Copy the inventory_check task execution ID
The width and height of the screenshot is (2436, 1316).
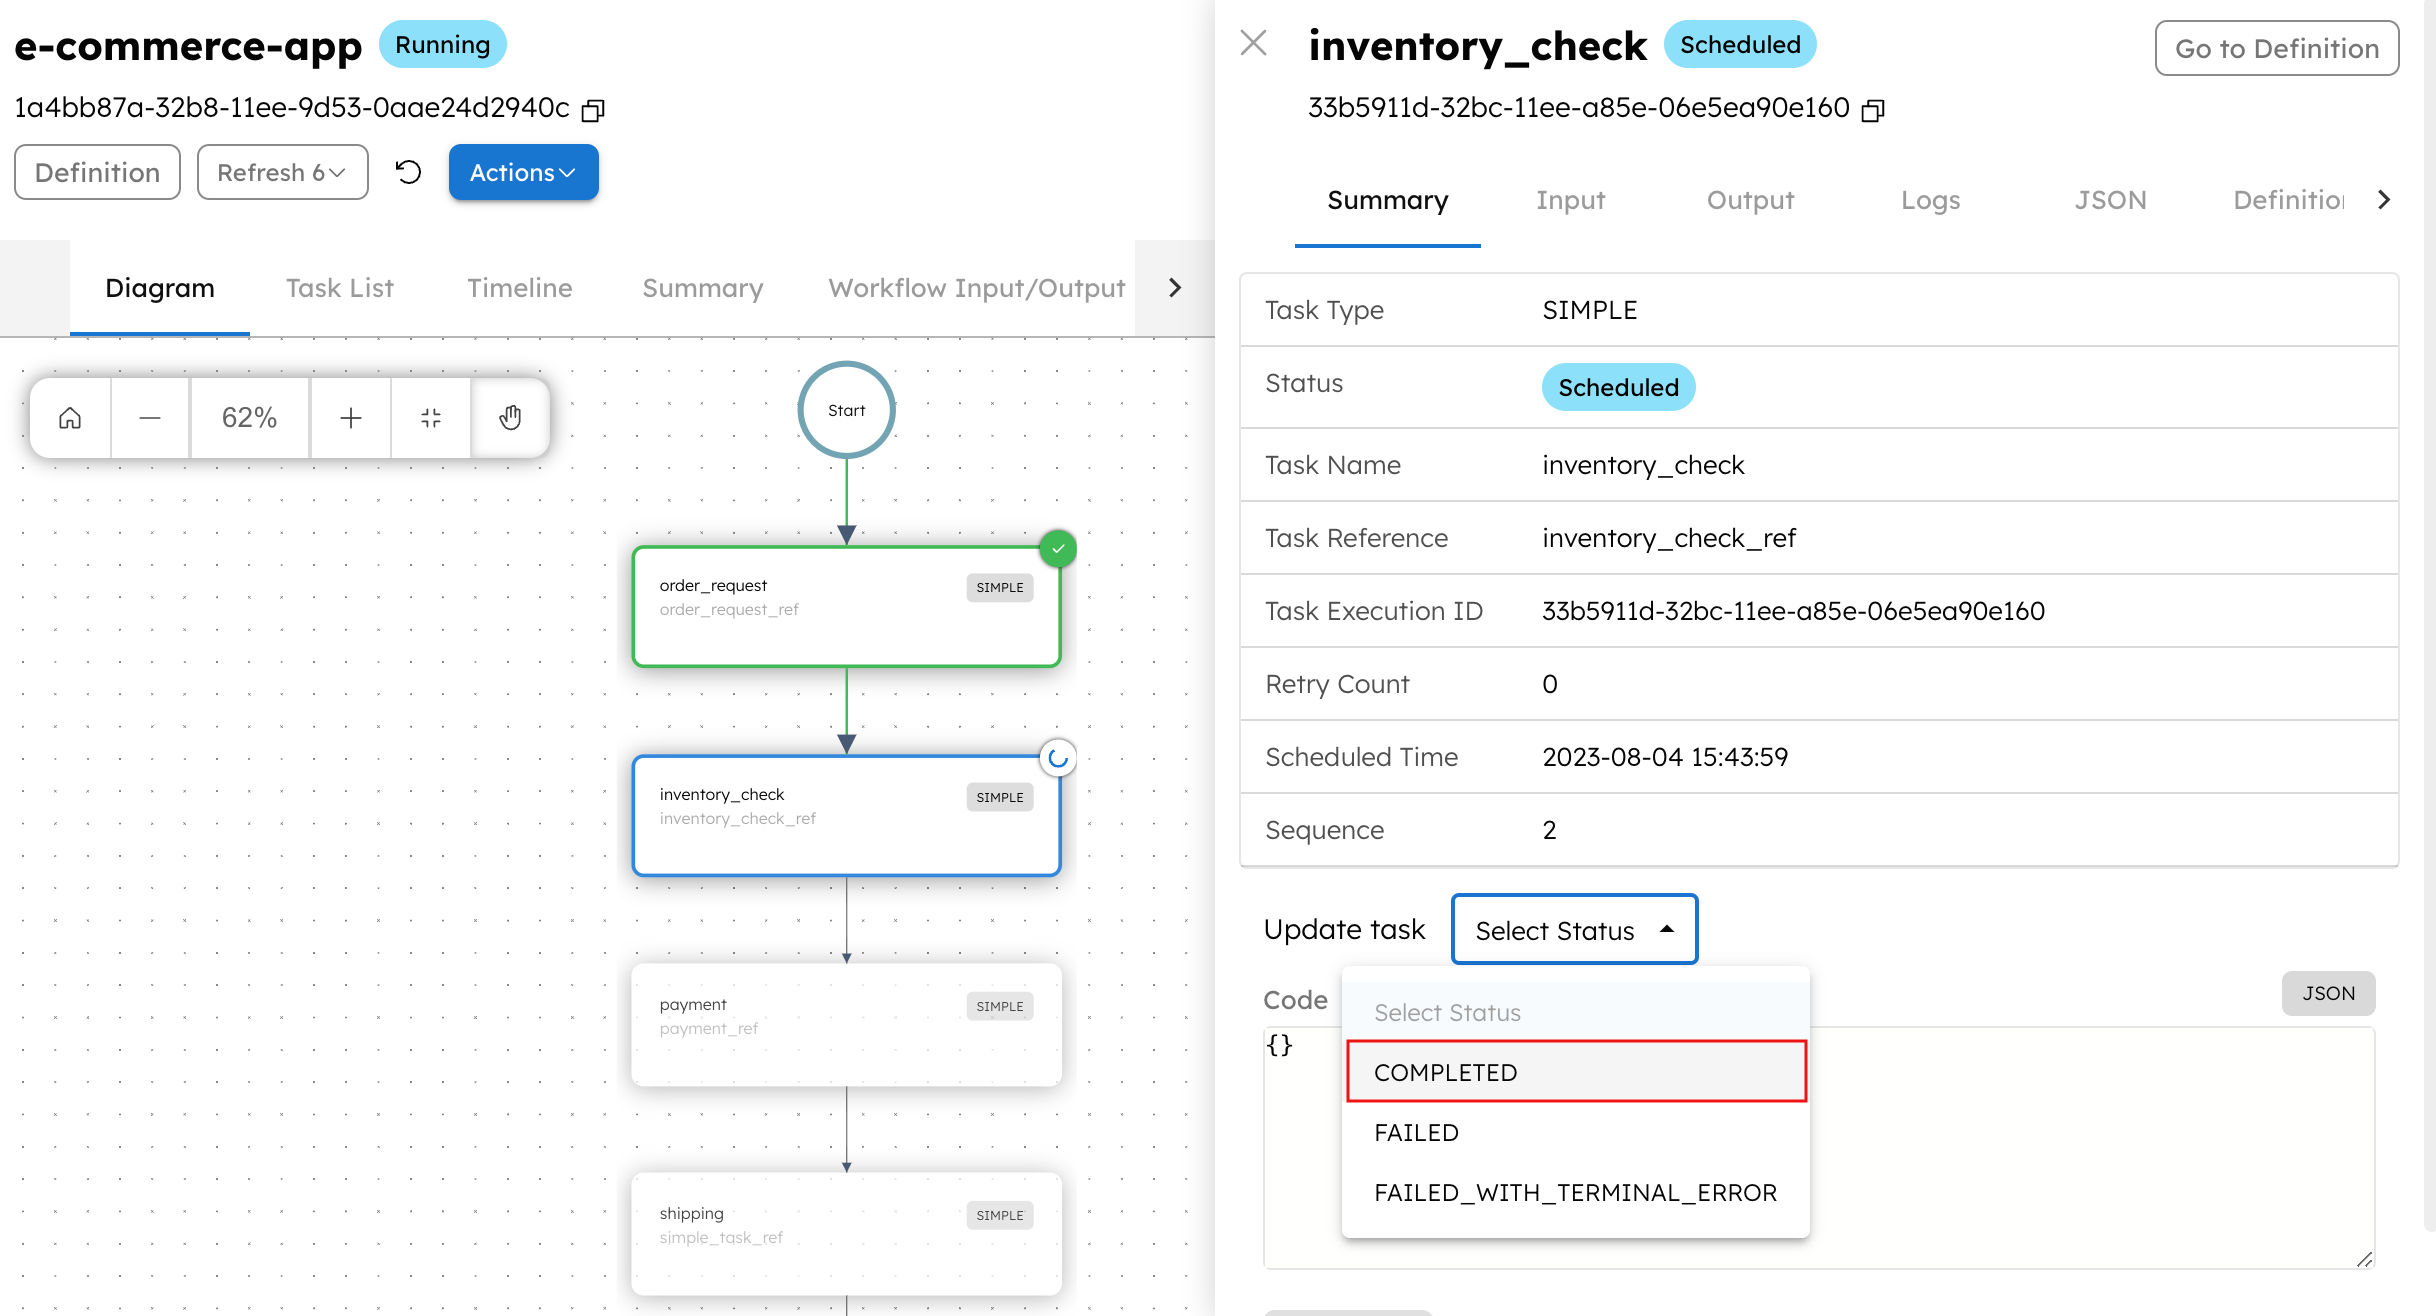click(1874, 110)
